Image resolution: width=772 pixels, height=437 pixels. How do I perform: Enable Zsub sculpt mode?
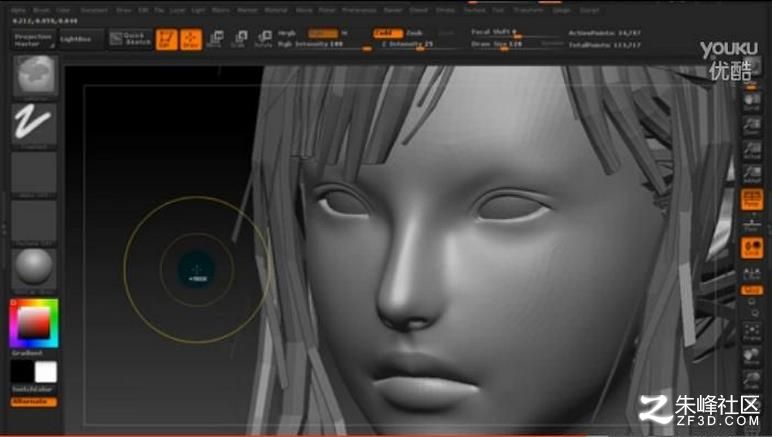click(x=415, y=33)
